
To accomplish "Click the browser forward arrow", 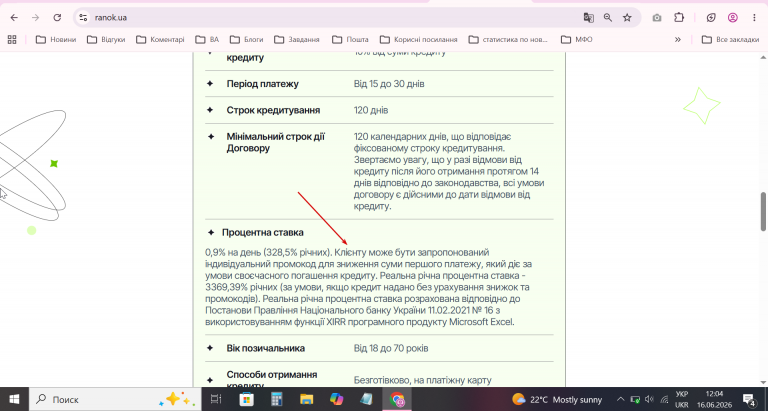I will [x=35, y=18].
